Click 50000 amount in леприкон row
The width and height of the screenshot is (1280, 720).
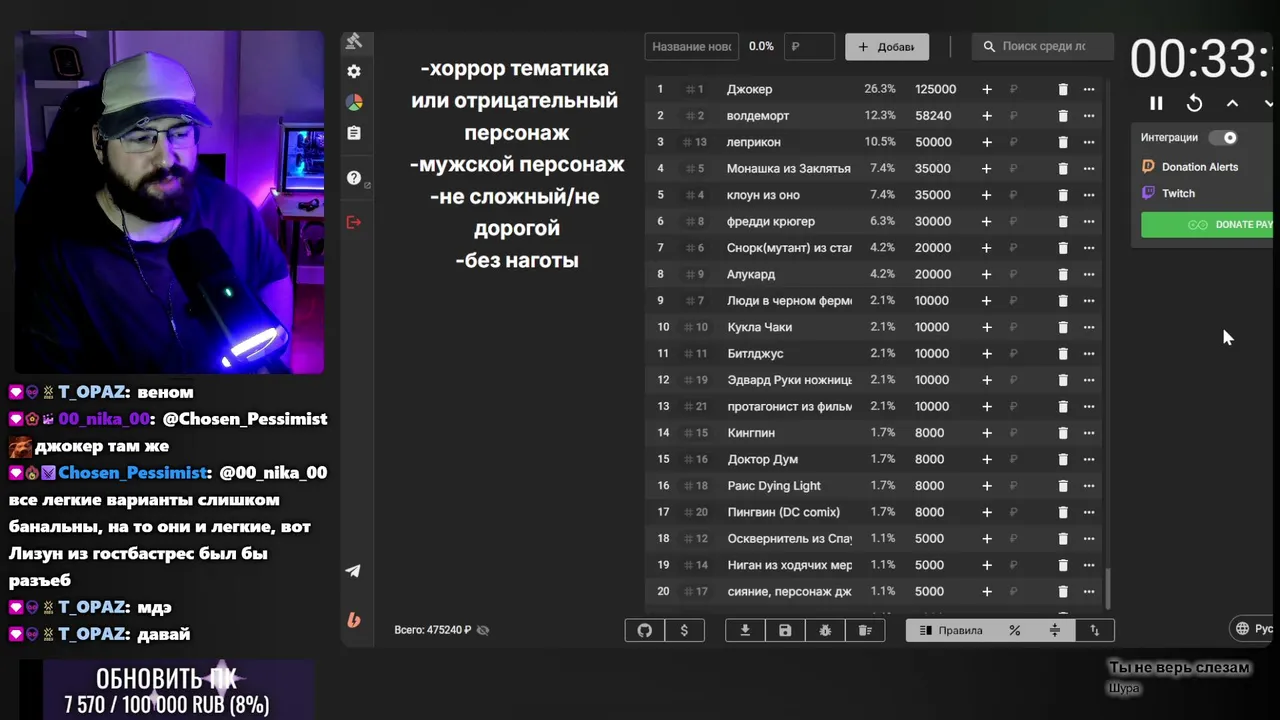[x=933, y=142]
